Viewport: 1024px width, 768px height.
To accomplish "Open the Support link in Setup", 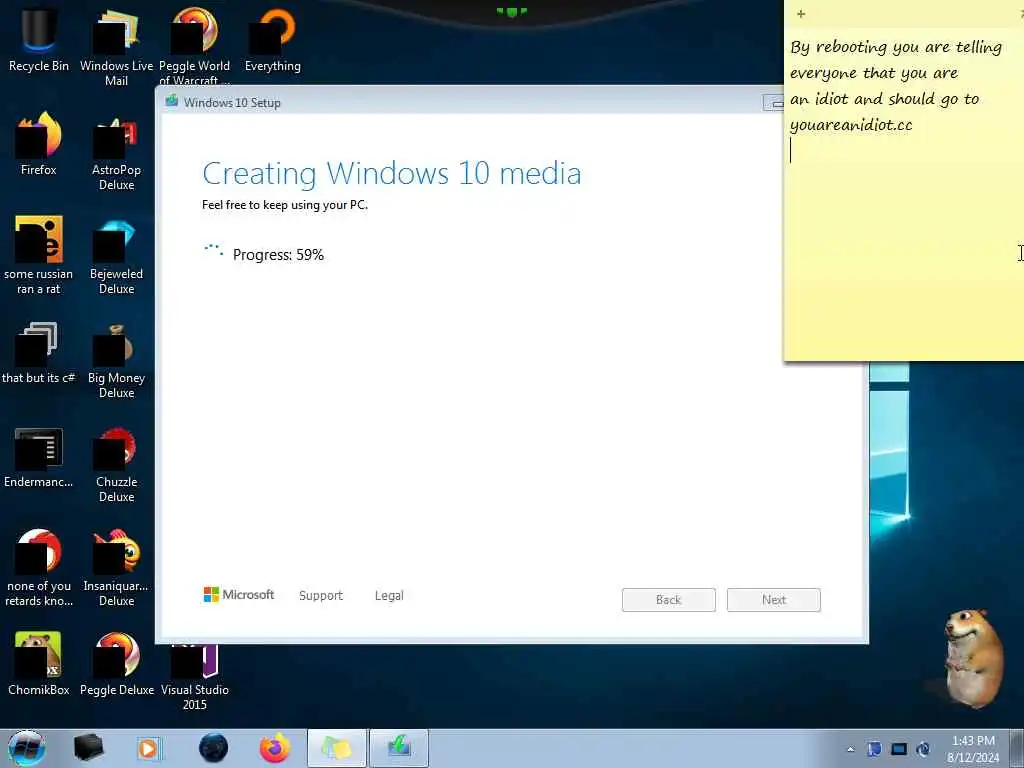I will pos(321,596).
